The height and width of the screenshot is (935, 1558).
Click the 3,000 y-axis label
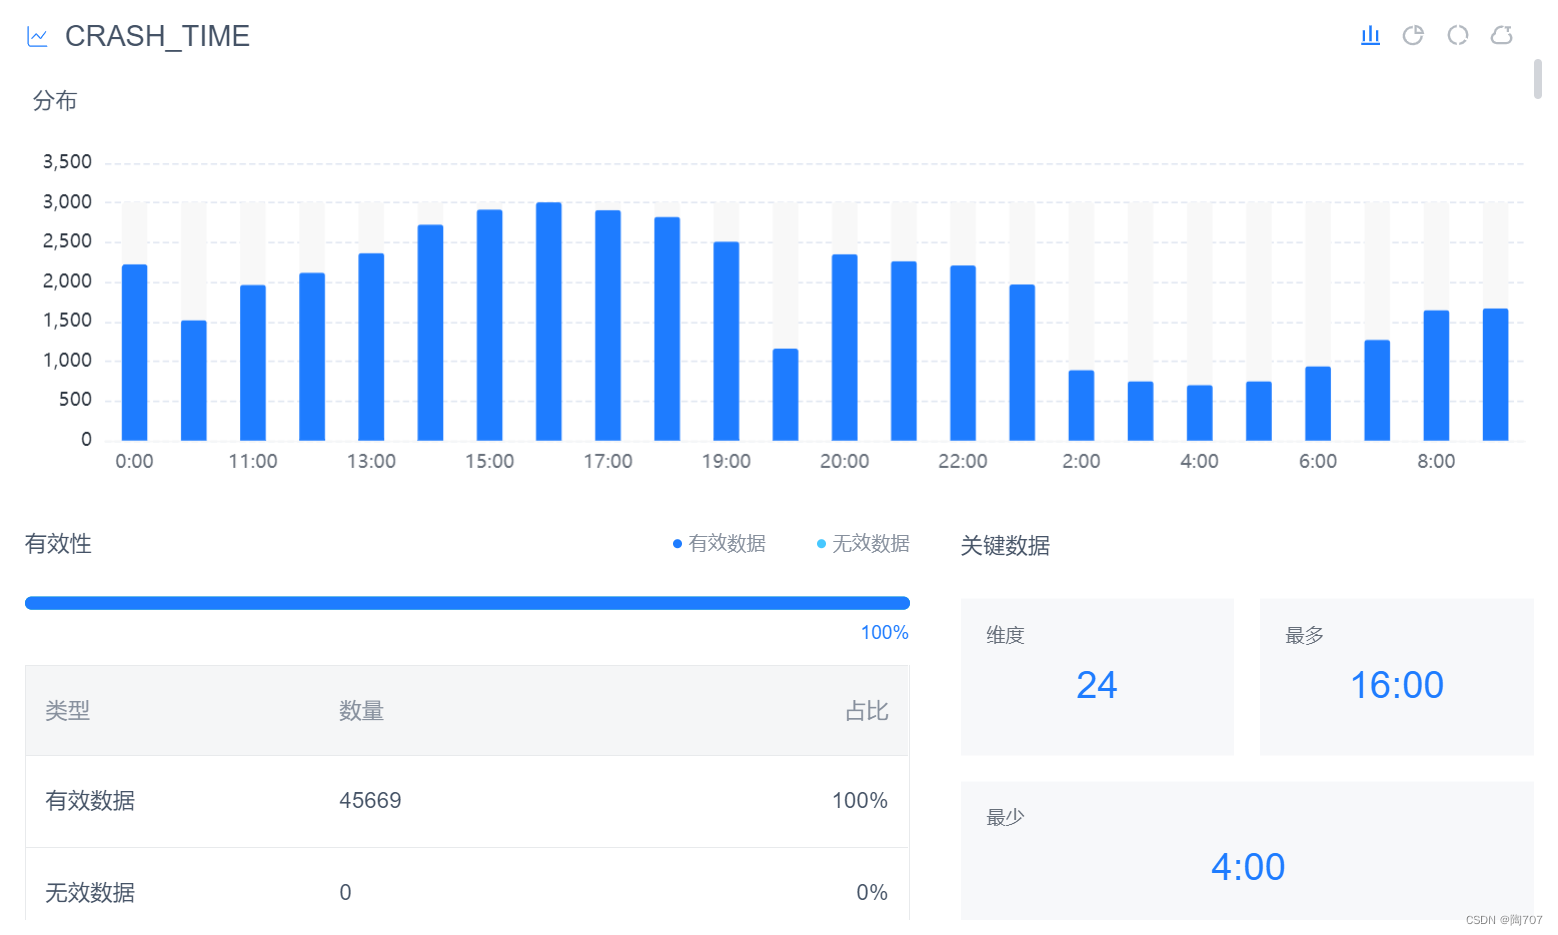tap(67, 202)
